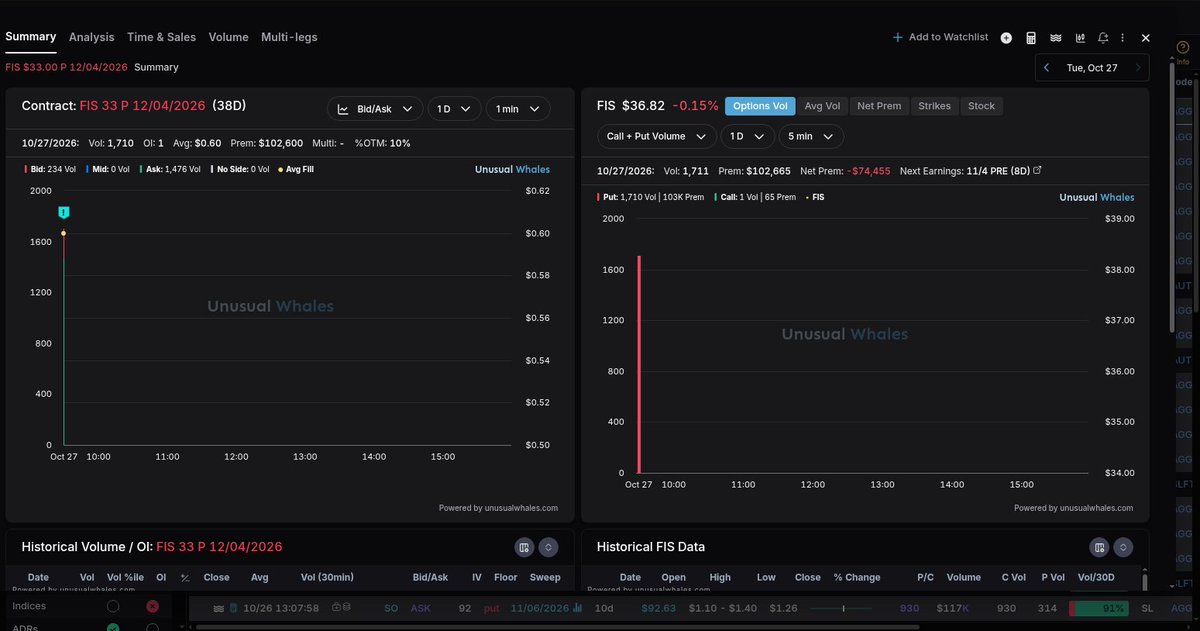Open the options calculator icon
The image size is (1200, 631).
tap(1031, 38)
